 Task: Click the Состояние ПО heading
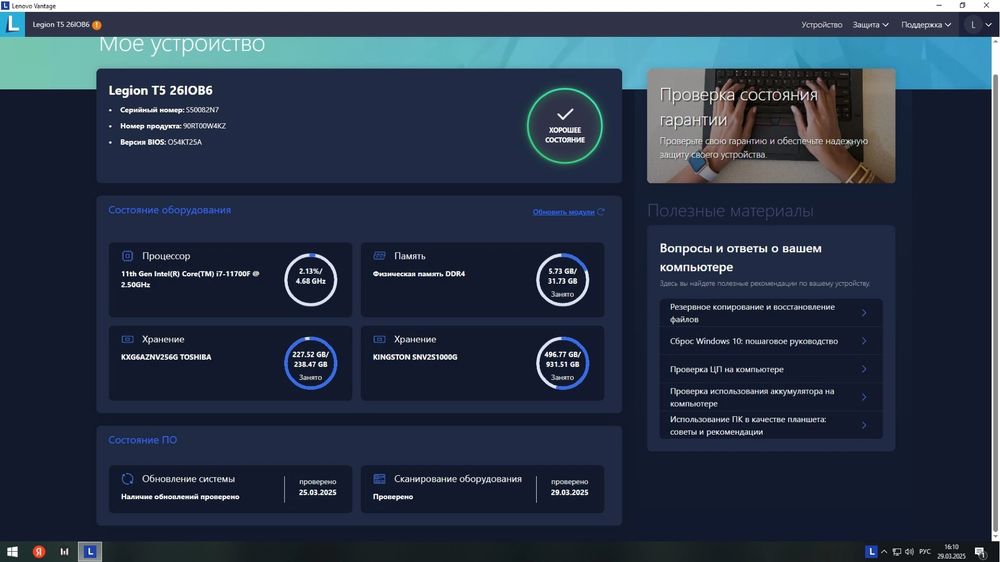[143, 440]
